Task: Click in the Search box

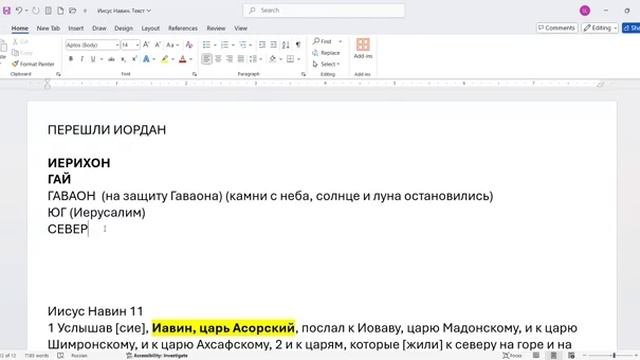Action: [x=324, y=10]
